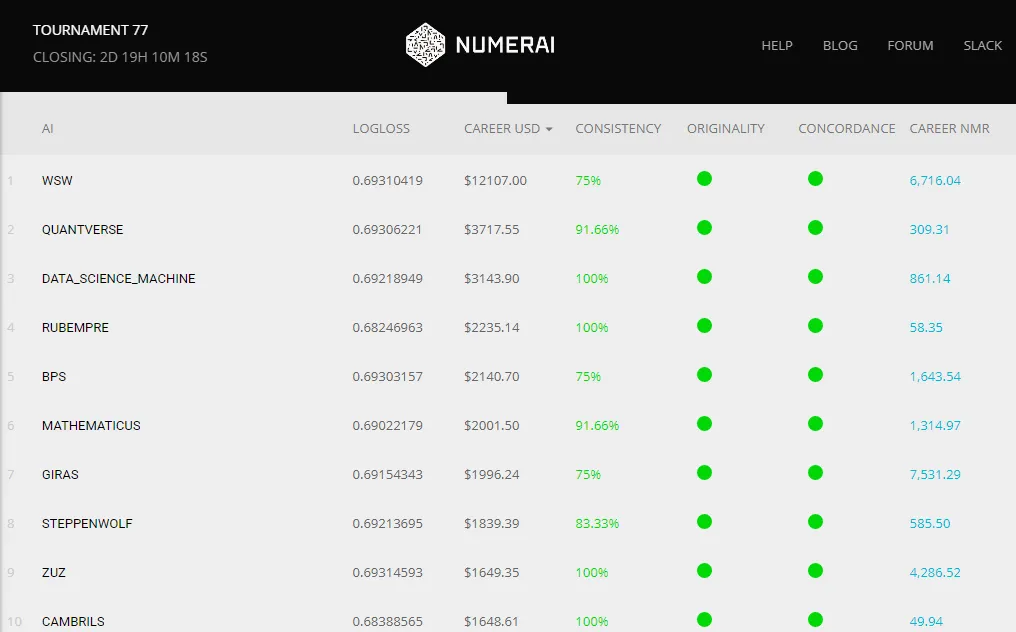
Task: Click DATA_SCIENCE_MACHINE's concordance dot
Action: (x=815, y=277)
